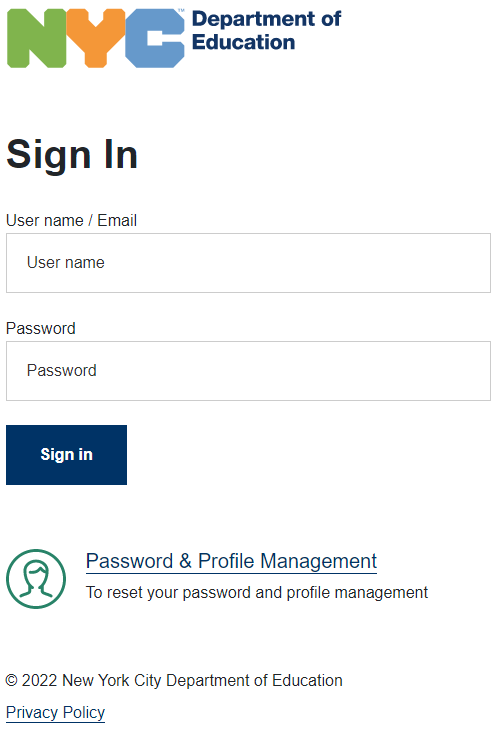Click the reset password description text
This screenshot has width=496, height=729.
click(x=257, y=593)
